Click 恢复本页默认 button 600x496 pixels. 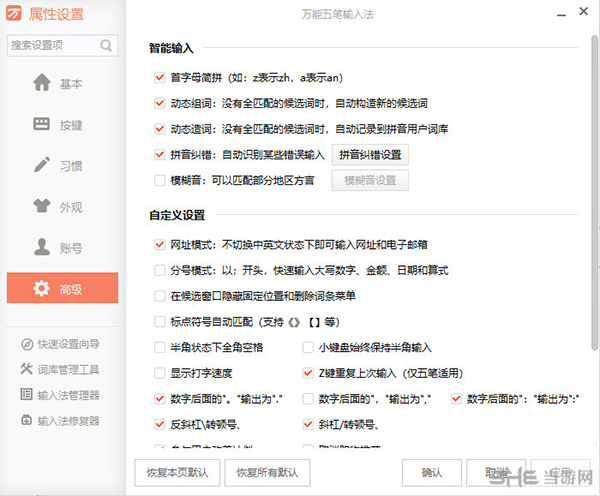click(177, 473)
